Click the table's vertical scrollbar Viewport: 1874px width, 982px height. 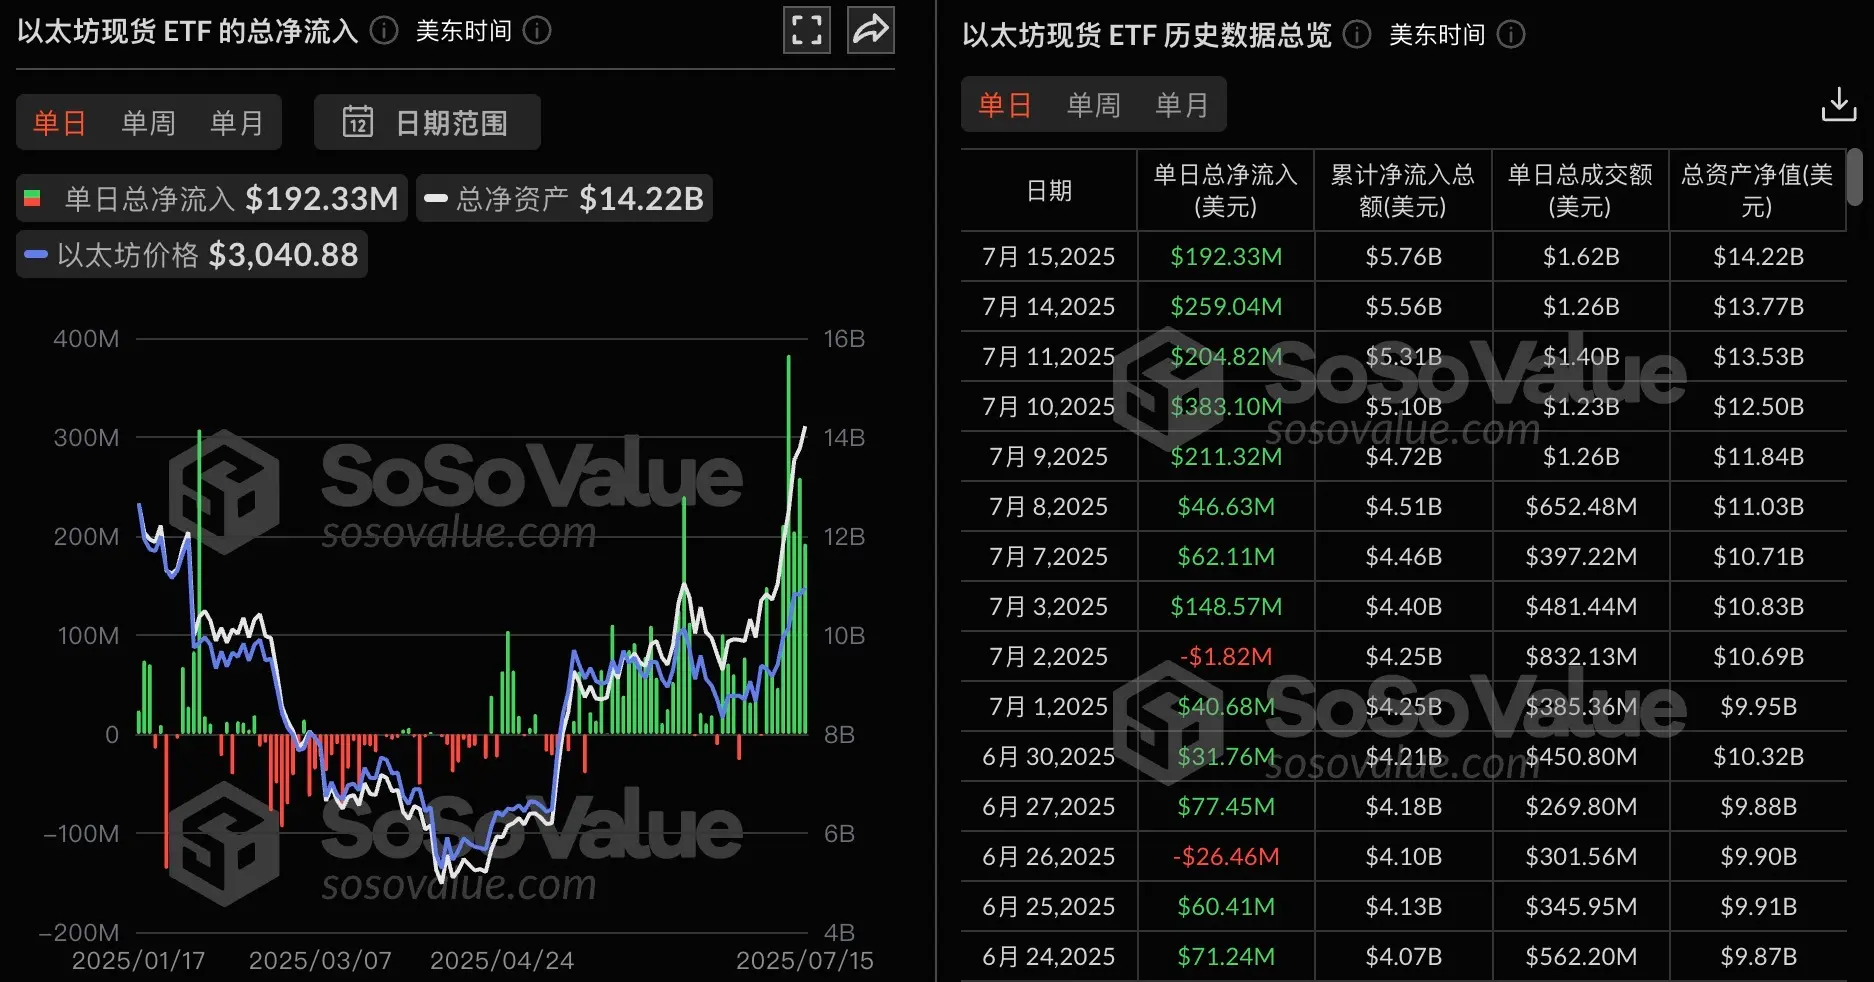(x=1854, y=177)
